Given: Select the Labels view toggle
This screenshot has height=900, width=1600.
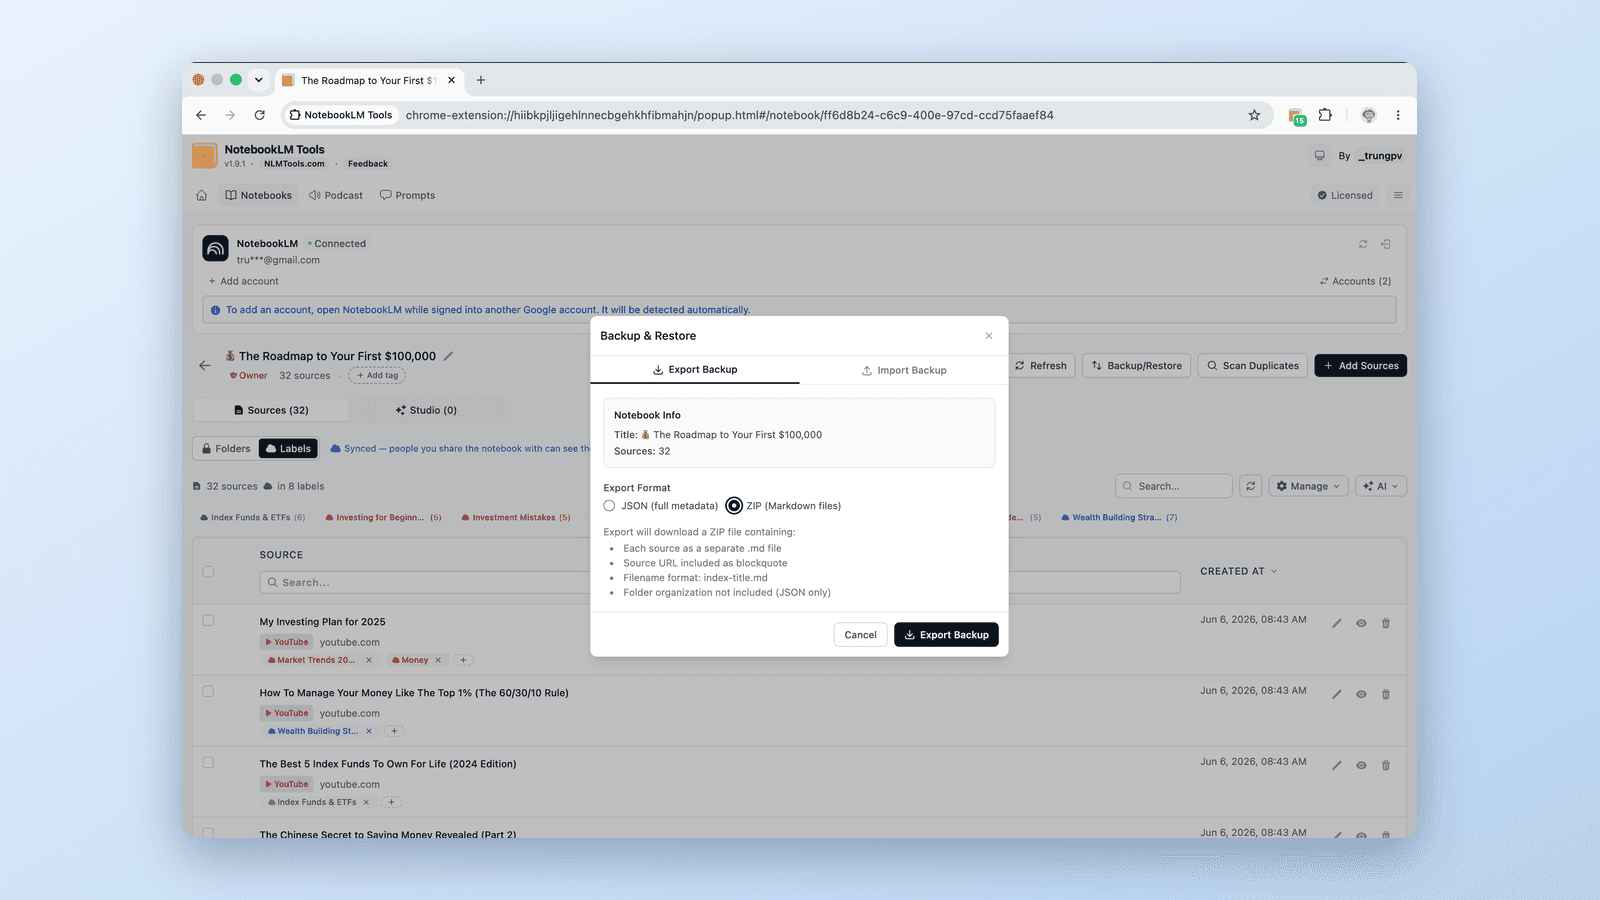Looking at the screenshot, I should pos(288,449).
